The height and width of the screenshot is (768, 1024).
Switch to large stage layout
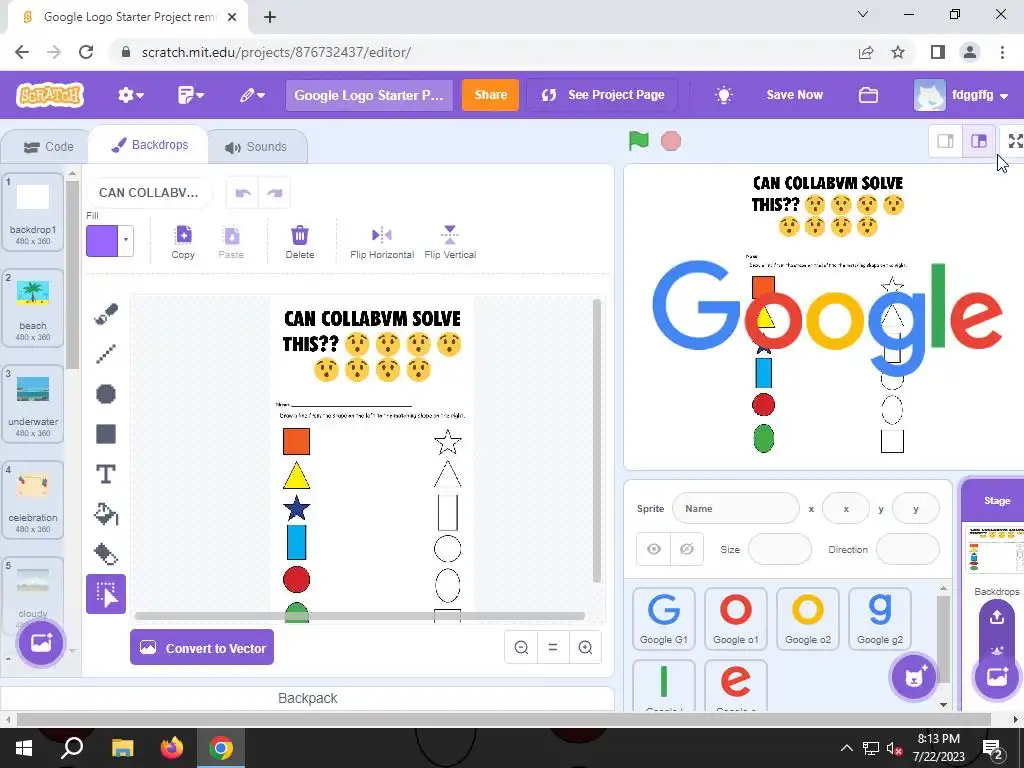(x=978, y=141)
